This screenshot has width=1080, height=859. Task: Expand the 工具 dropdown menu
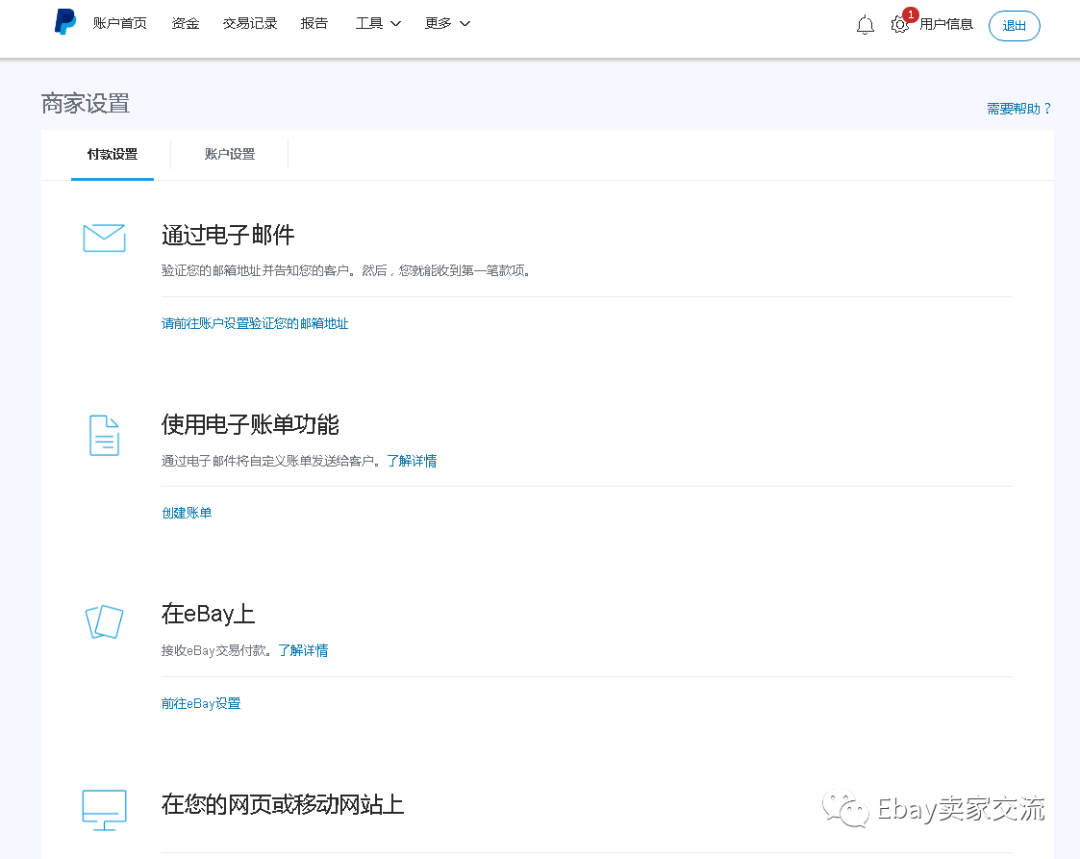click(378, 23)
